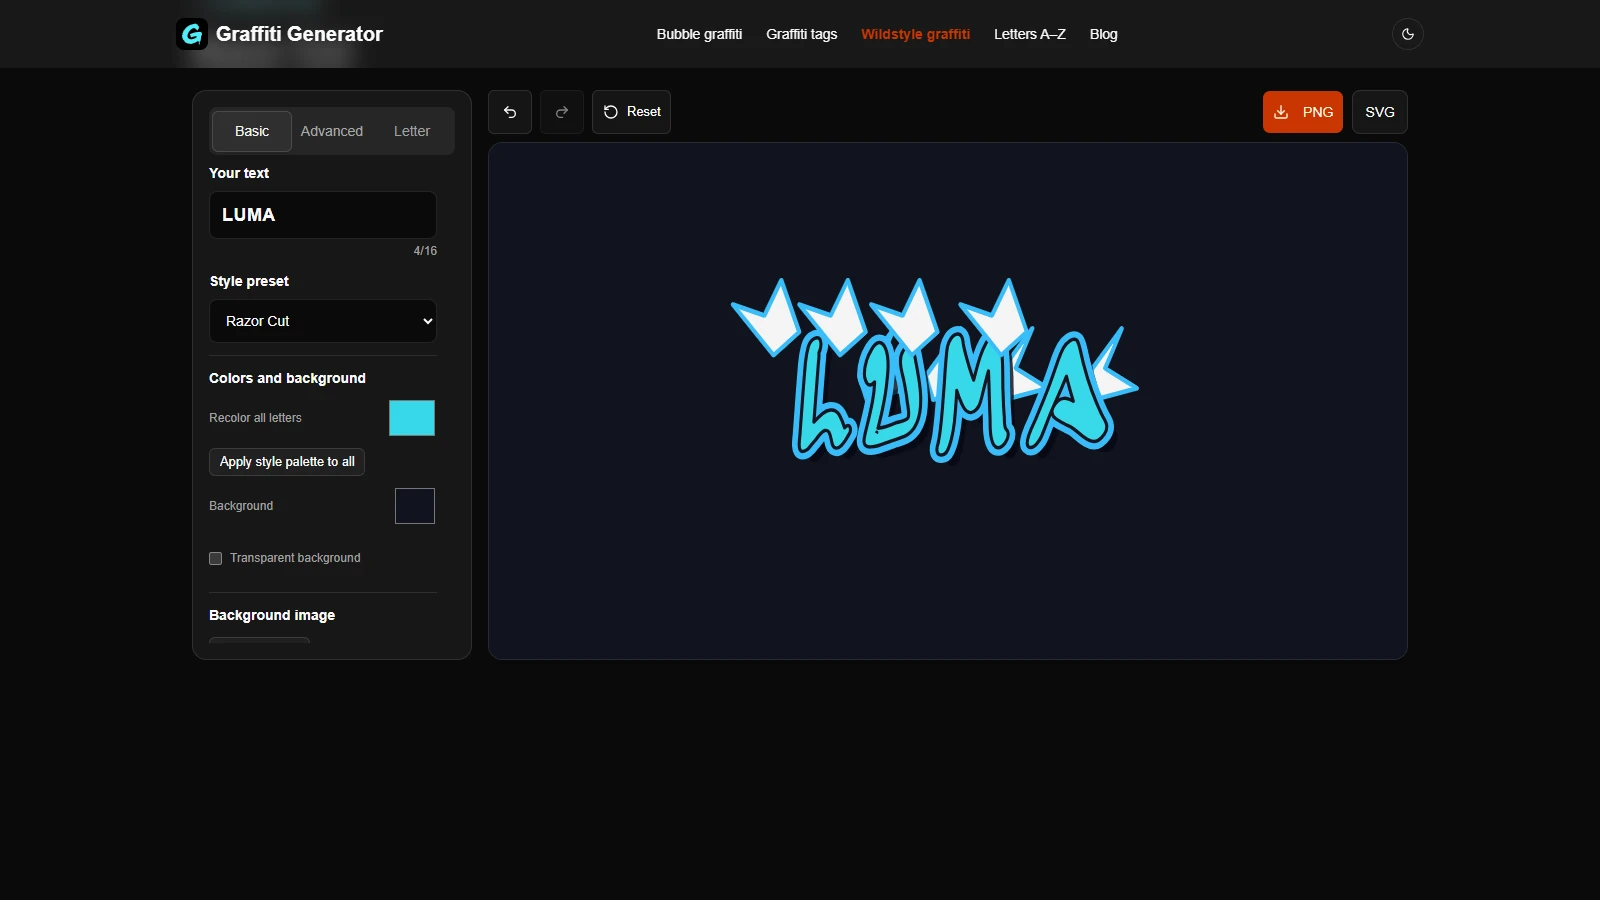The width and height of the screenshot is (1600, 900).
Task: Go to Bubble graffiti page
Action: pos(699,34)
